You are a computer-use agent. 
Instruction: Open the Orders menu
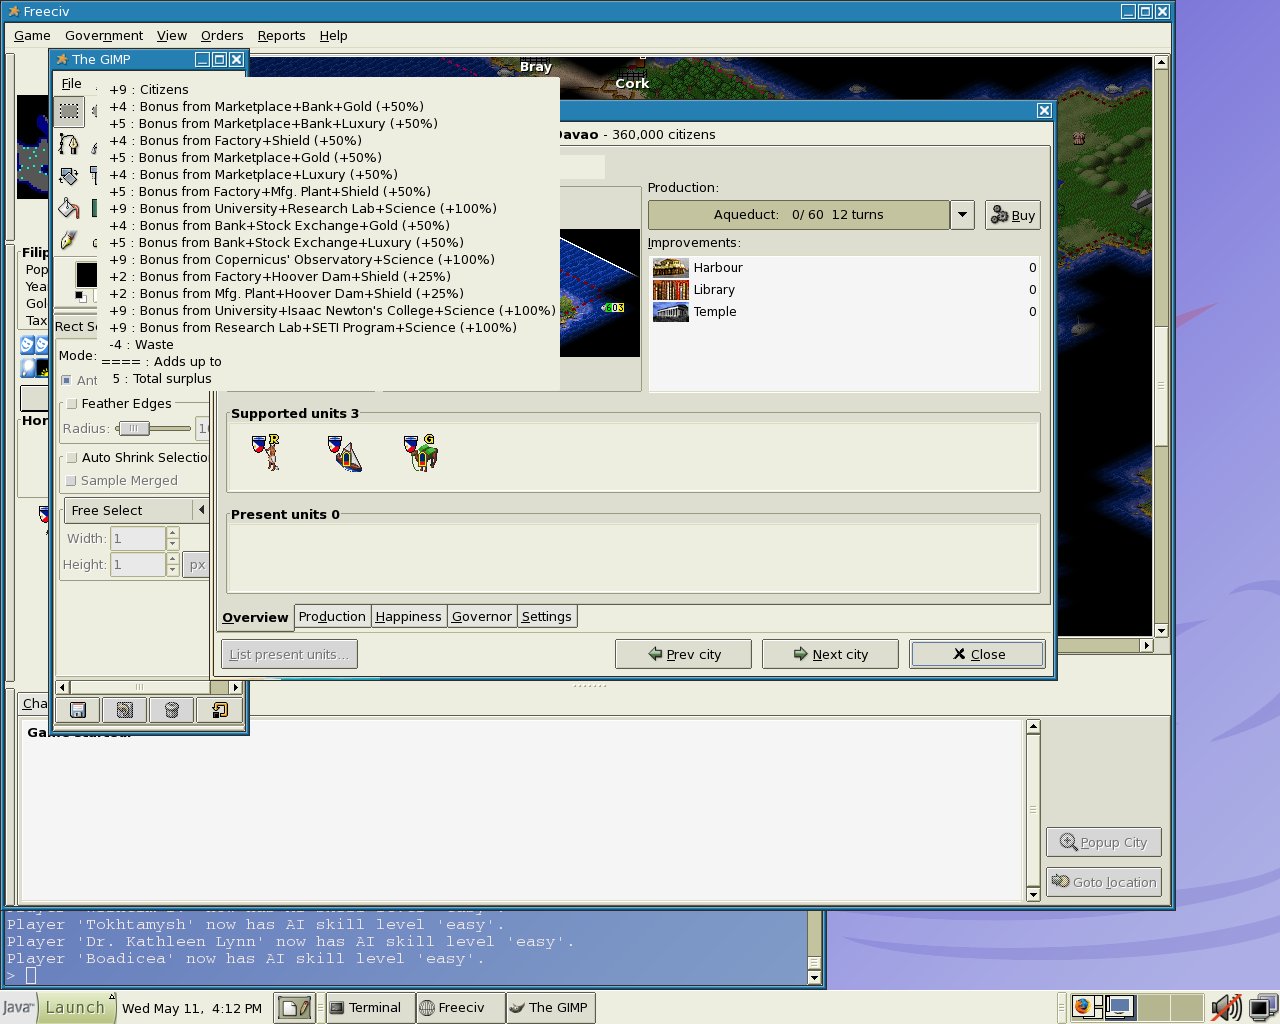222,35
